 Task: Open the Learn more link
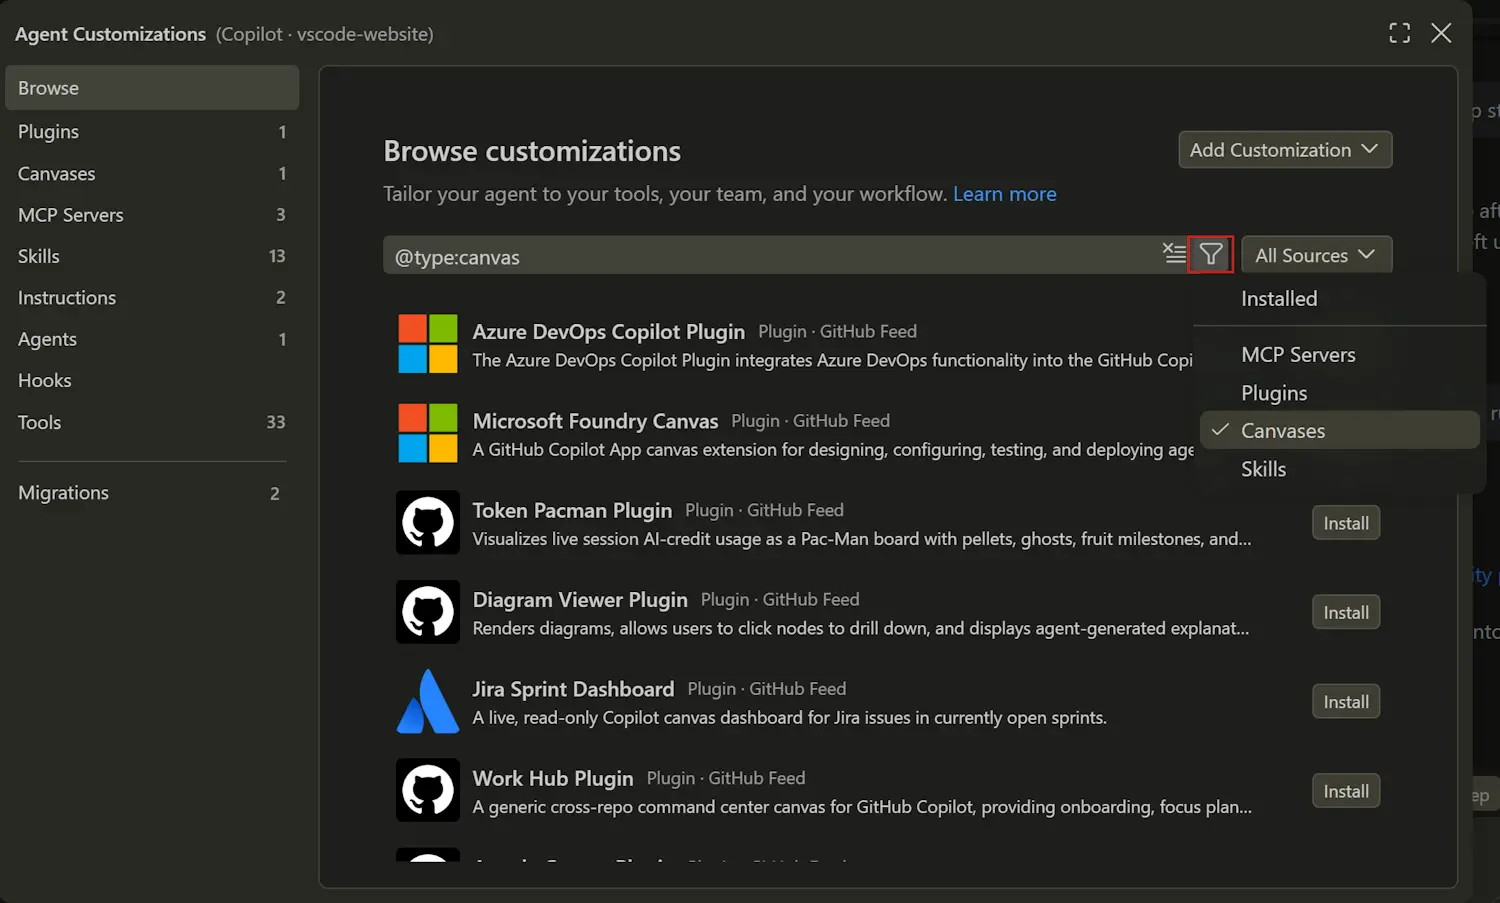[x=1004, y=194]
